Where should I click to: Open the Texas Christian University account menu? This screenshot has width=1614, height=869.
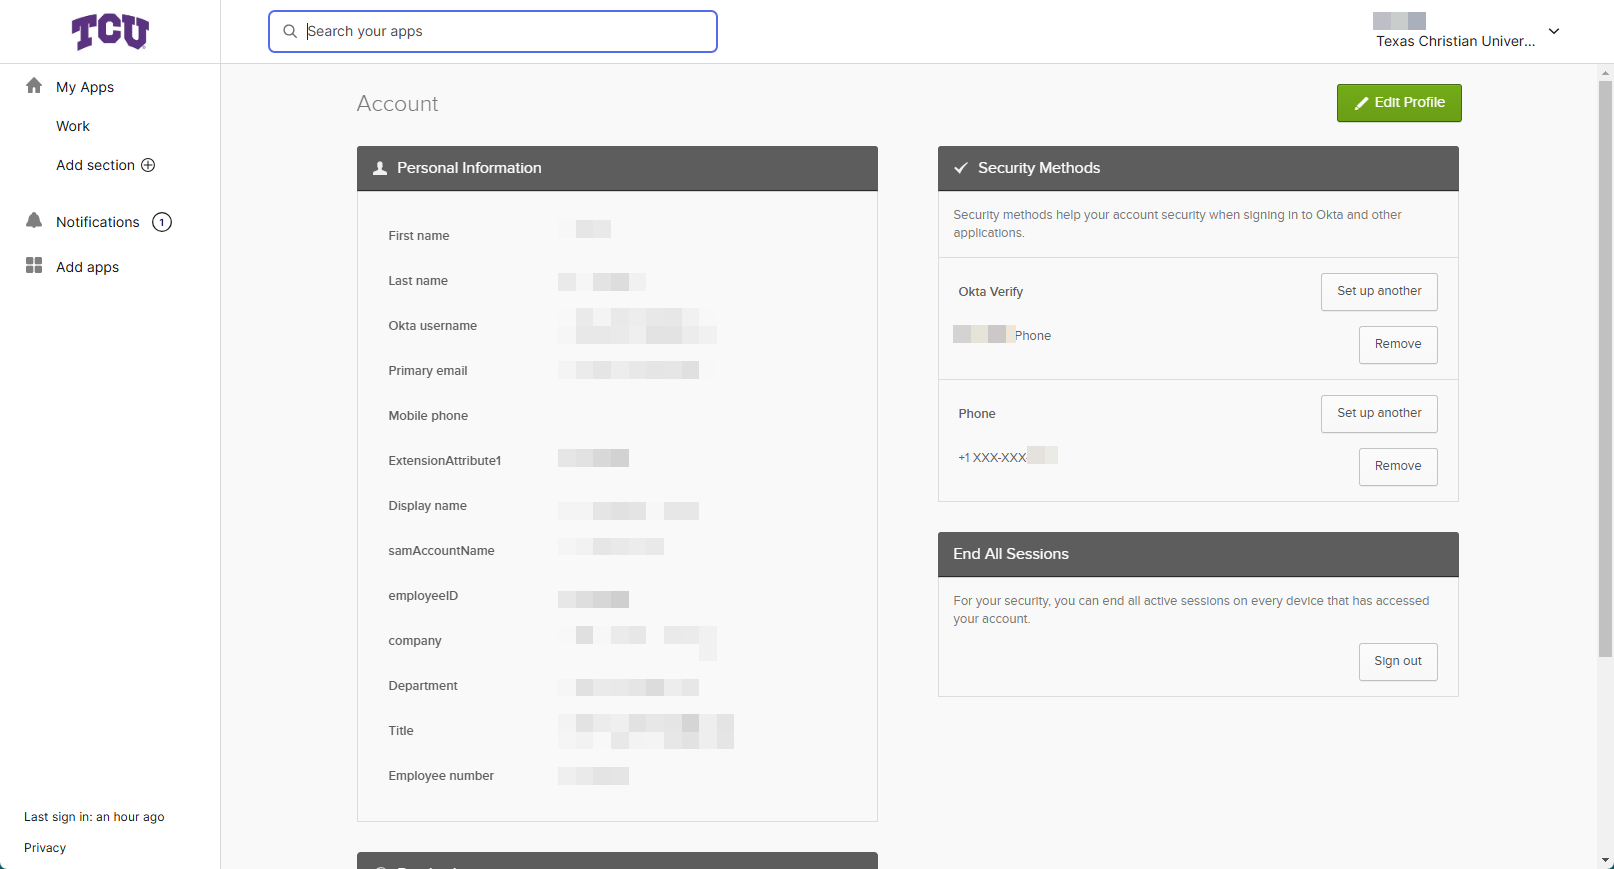(x=1455, y=41)
